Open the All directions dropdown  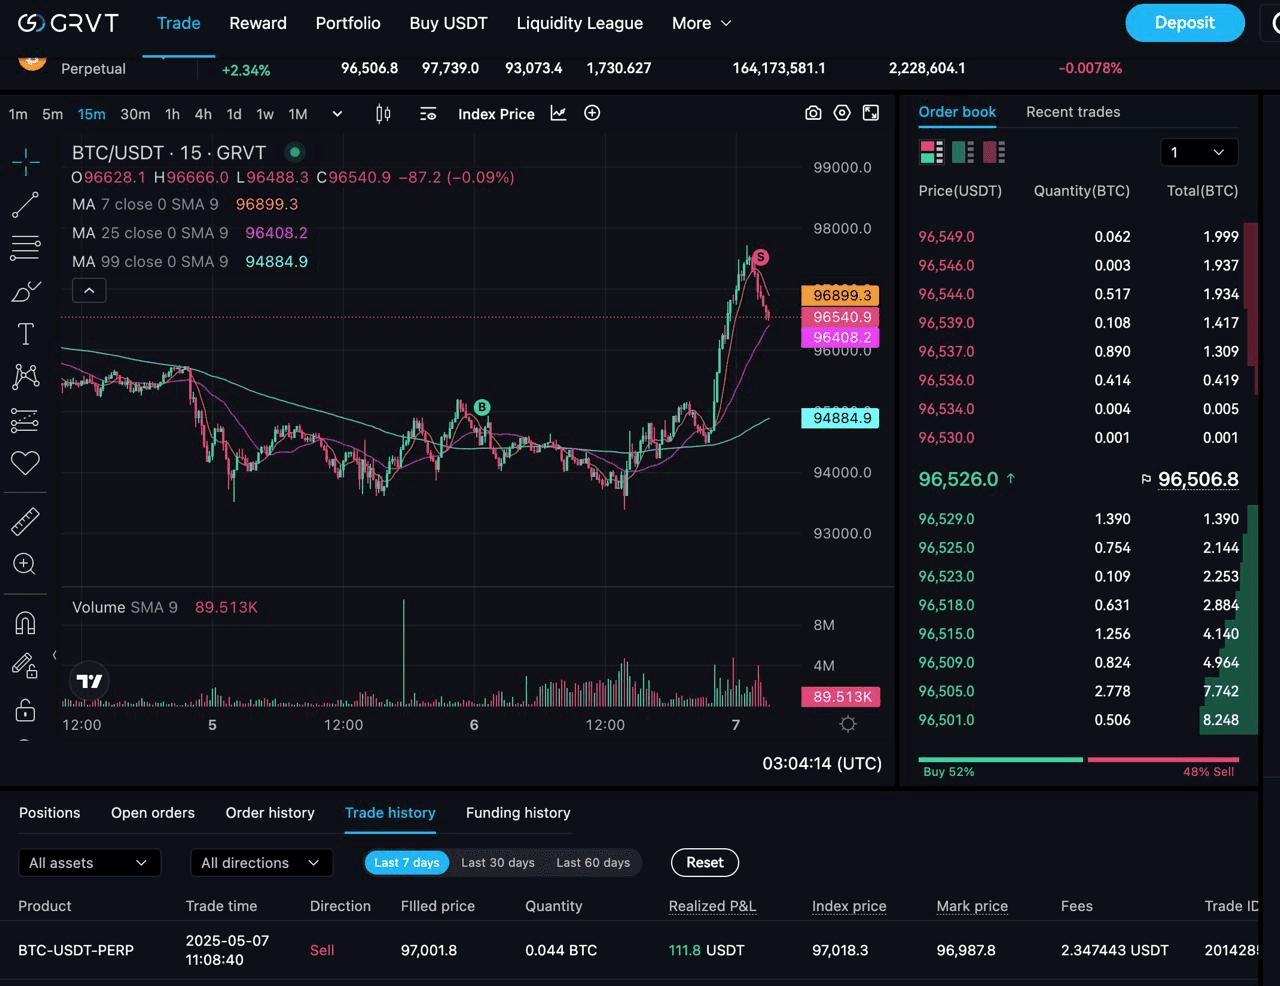(261, 863)
